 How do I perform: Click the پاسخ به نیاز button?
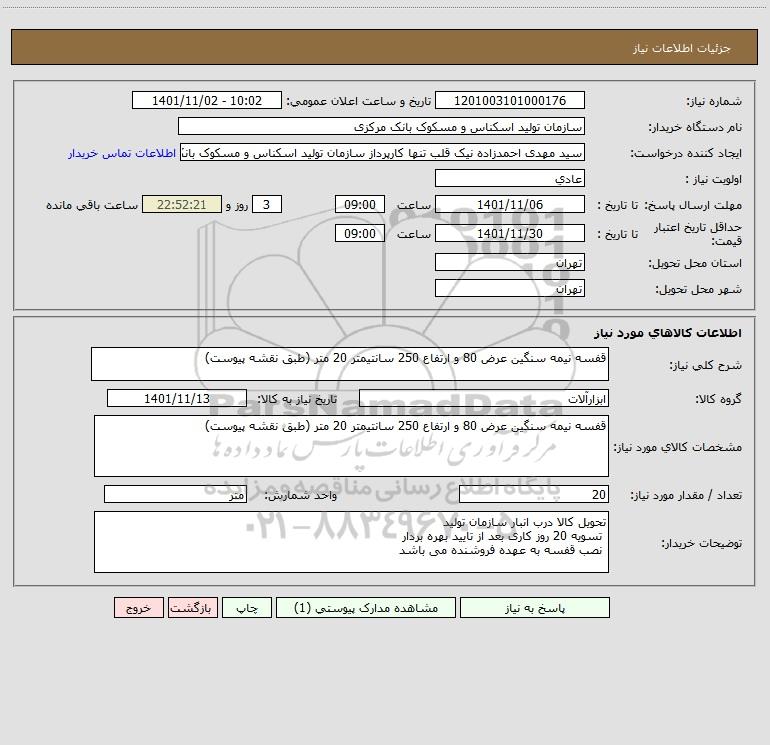[535, 607]
